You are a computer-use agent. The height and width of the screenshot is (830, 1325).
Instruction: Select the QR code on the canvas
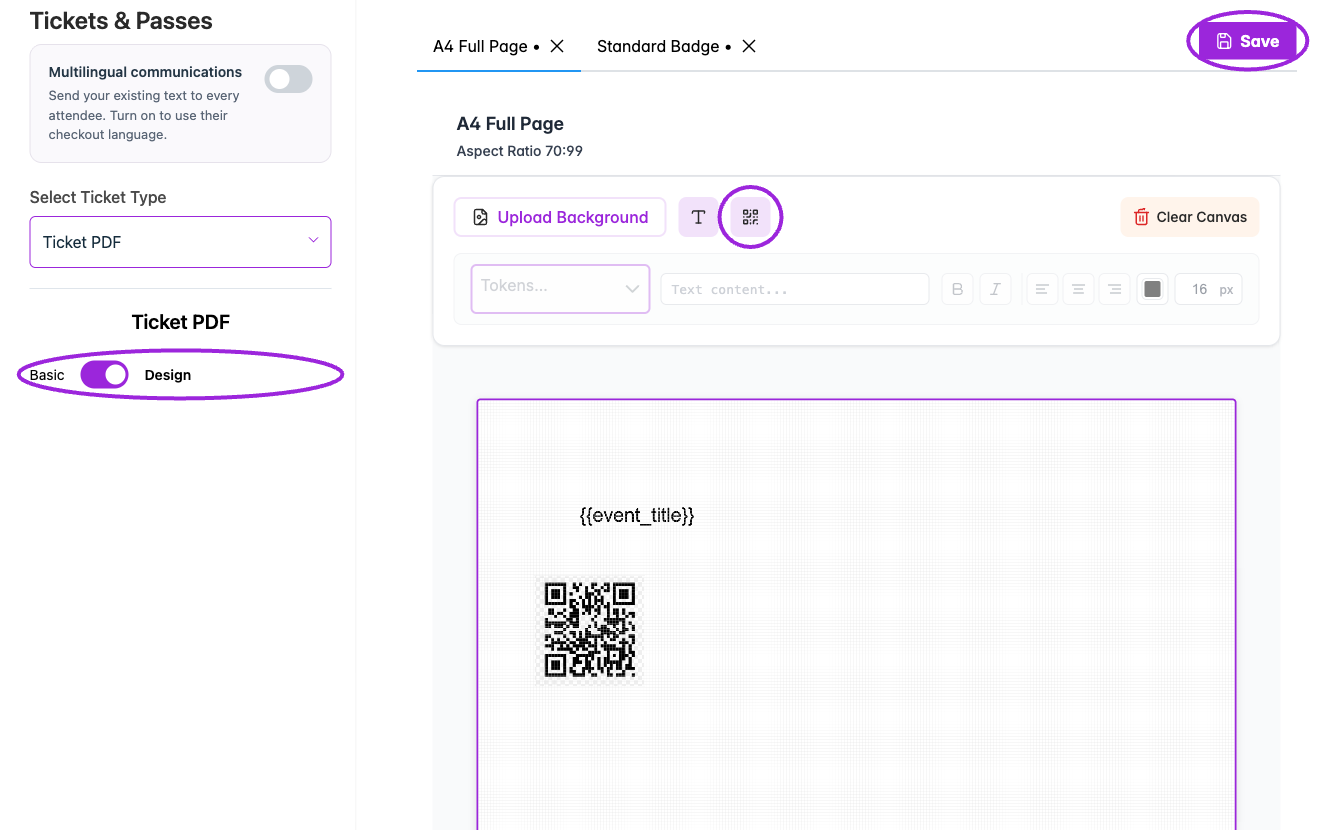pos(590,630)
